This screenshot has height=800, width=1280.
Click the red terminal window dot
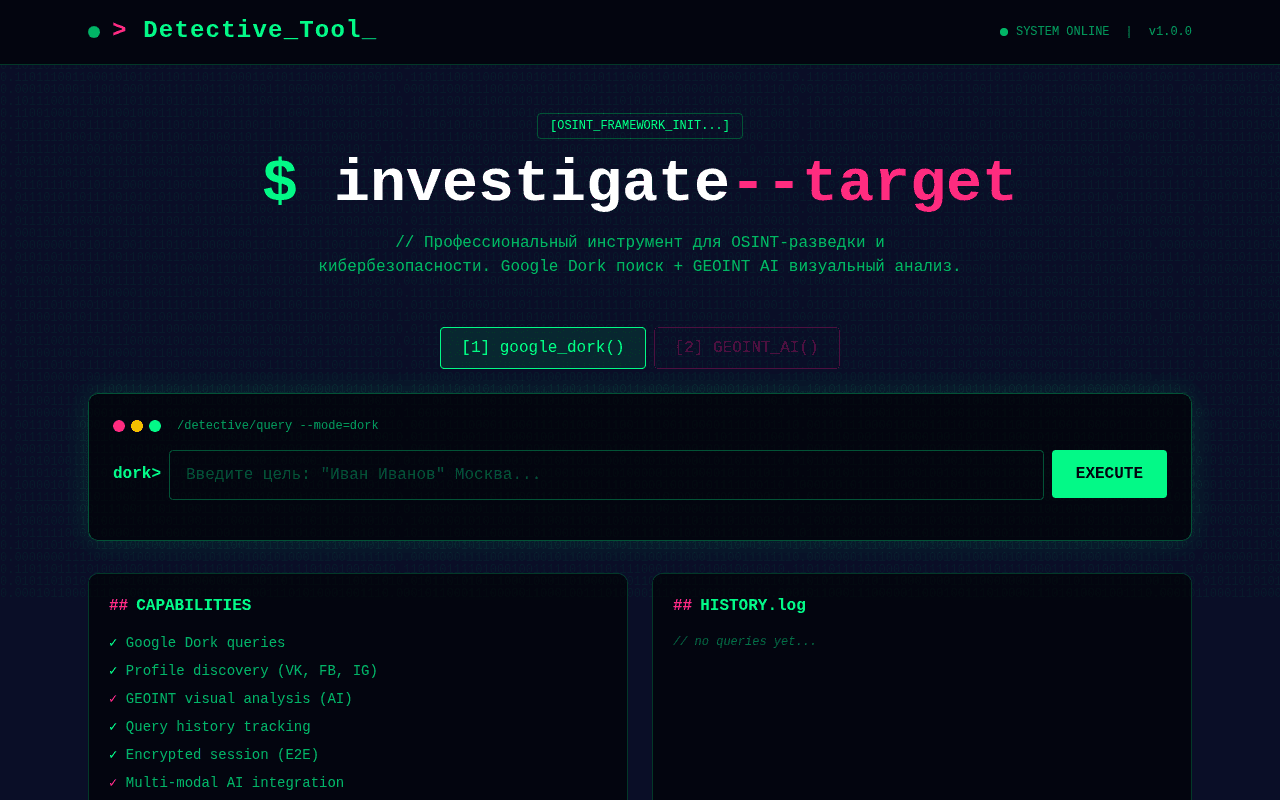(119, 426)
